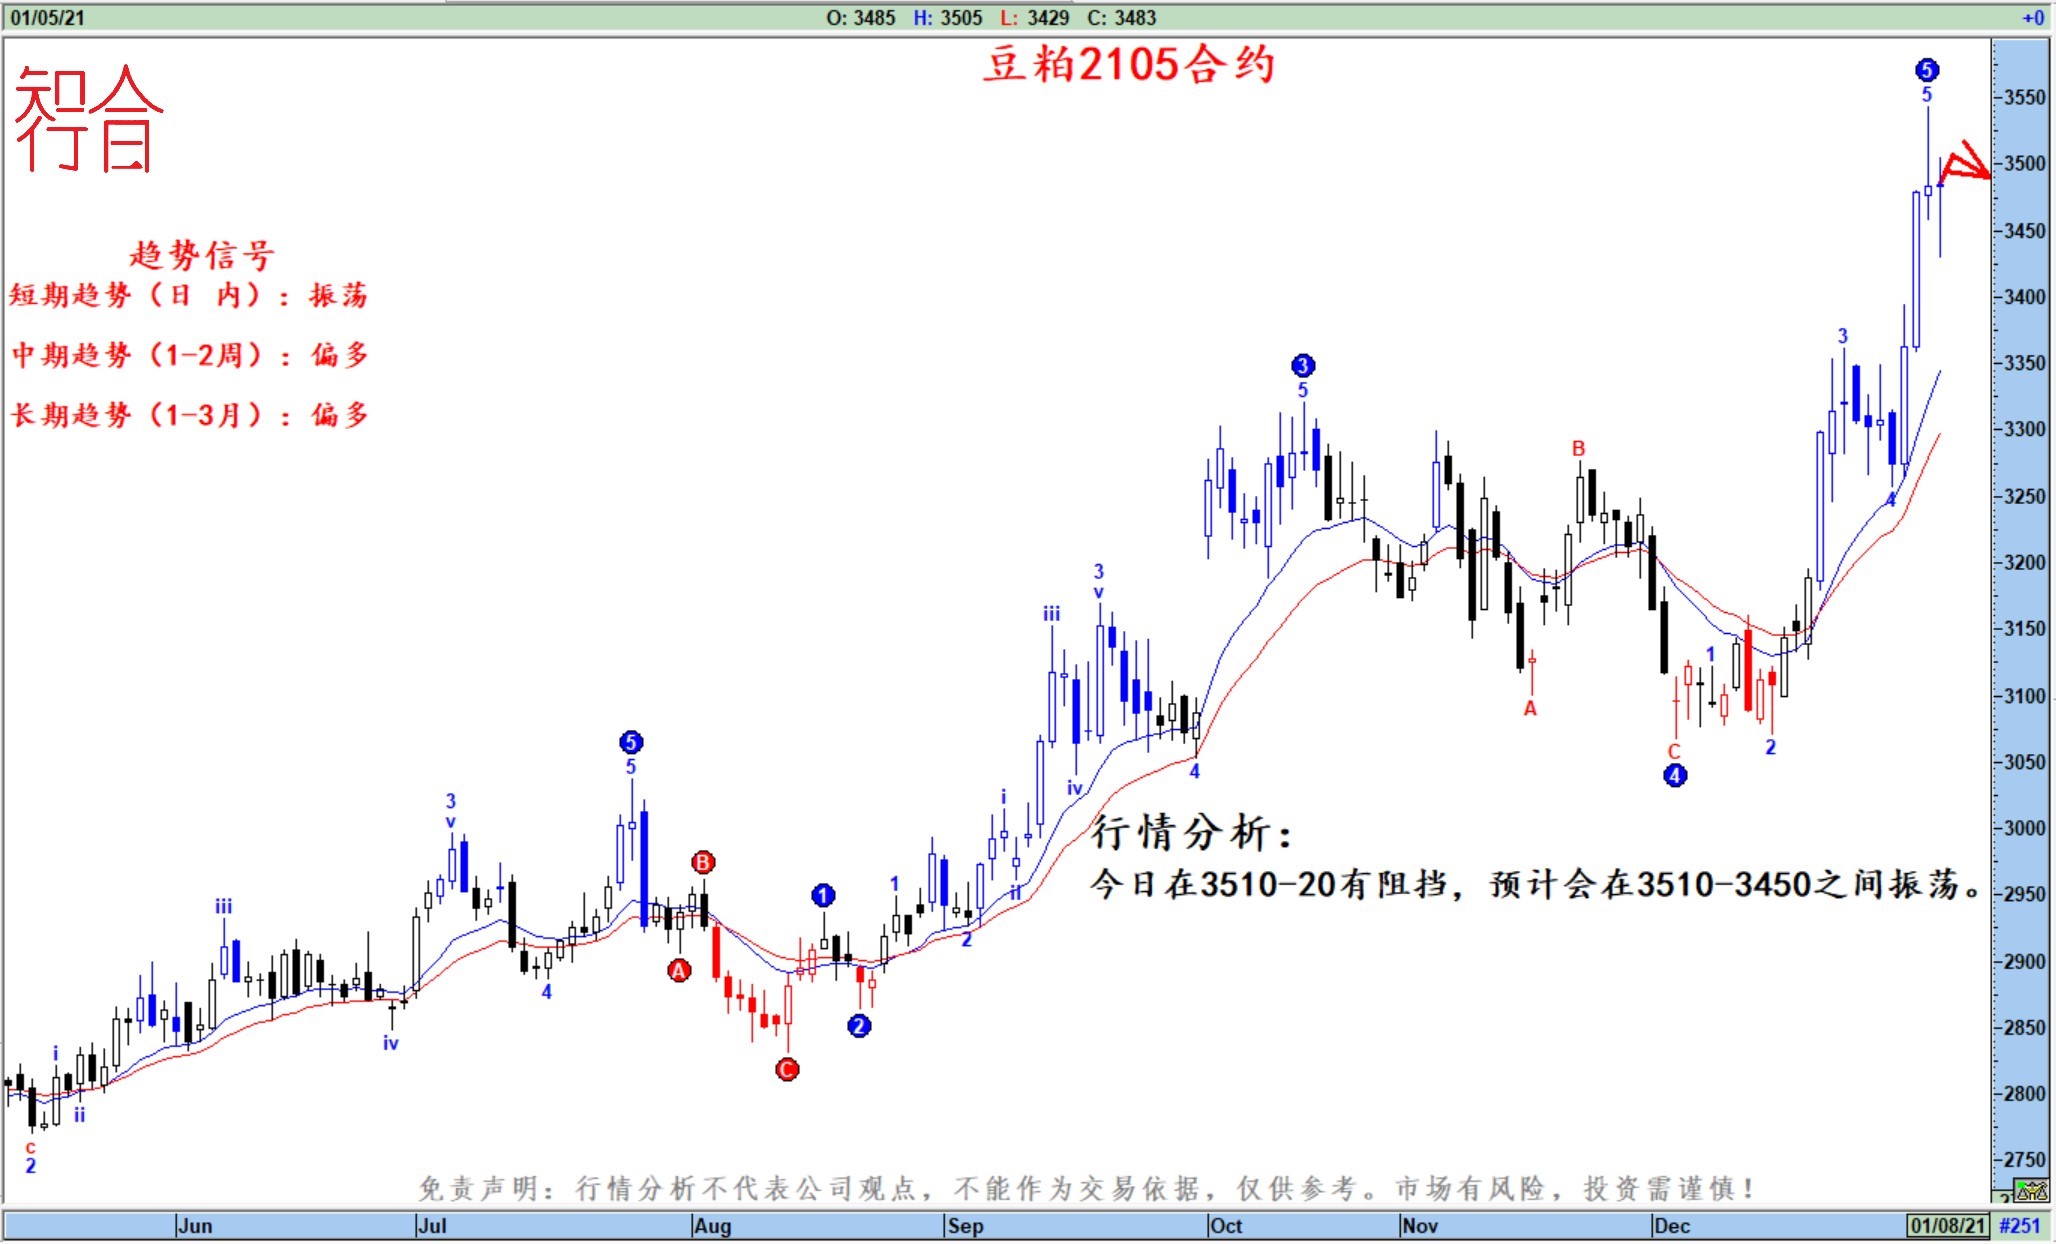The width and height of the screenshot is (2056, 1244).
Task: Click the 豆粕2105合约 chart title
Action: (x=1129, y=65)
